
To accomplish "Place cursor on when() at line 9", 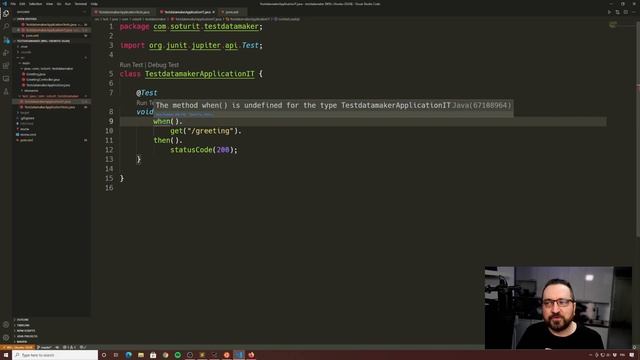I will coord(168,121).
